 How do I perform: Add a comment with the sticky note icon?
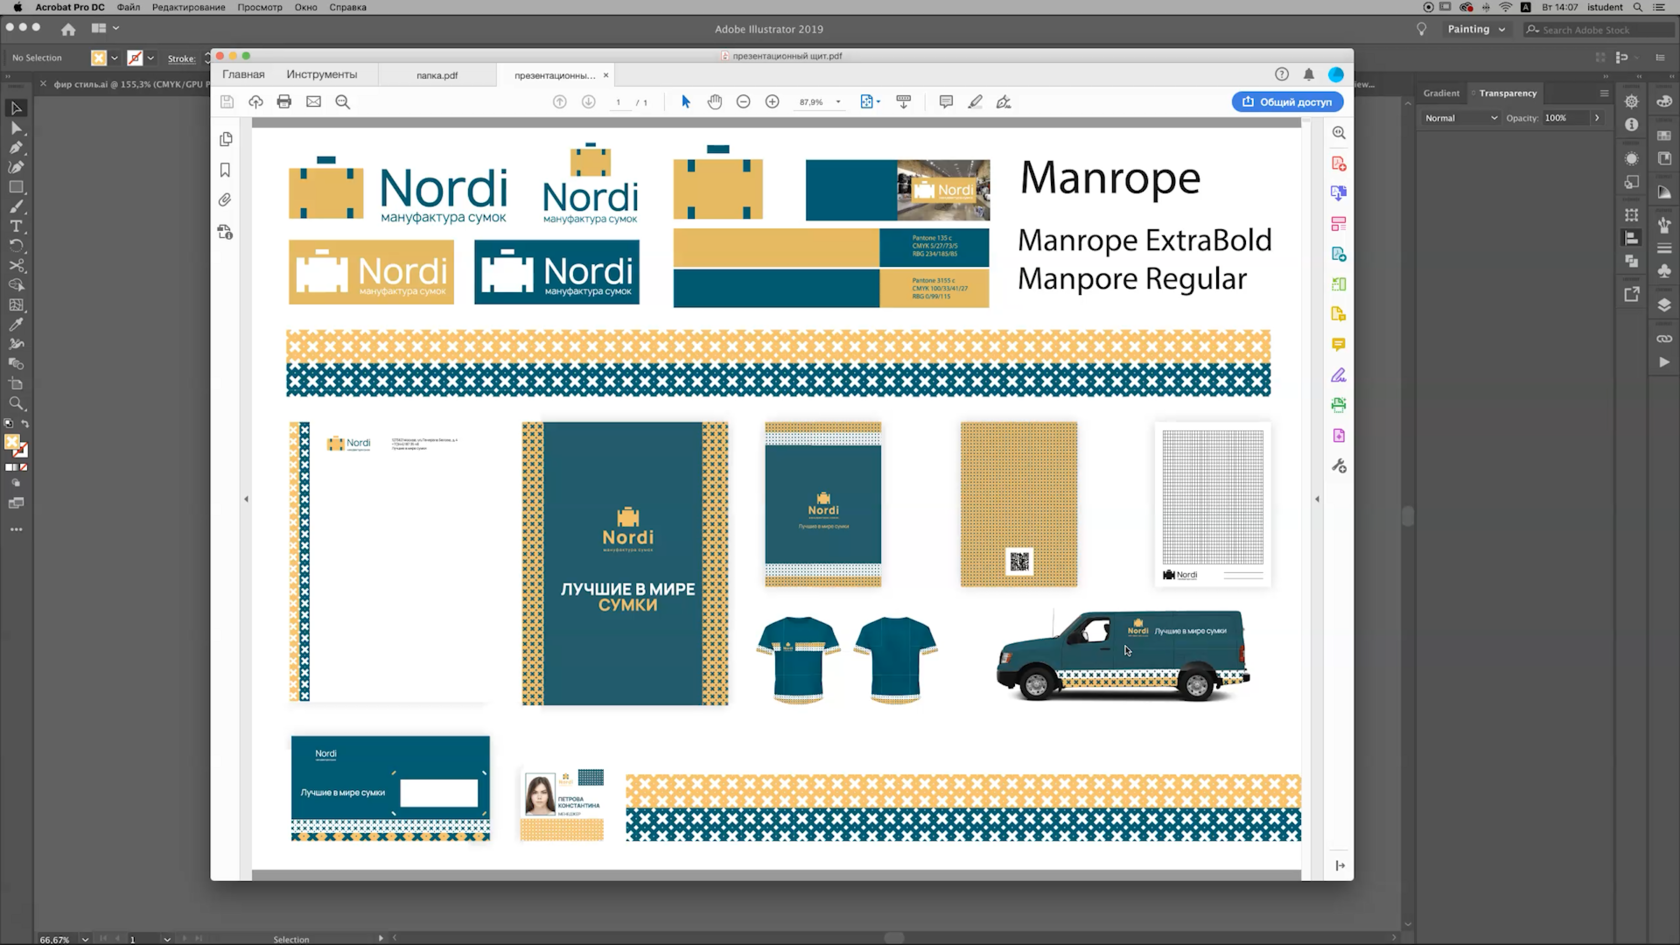pyautogui.click(x=946, y=102)
